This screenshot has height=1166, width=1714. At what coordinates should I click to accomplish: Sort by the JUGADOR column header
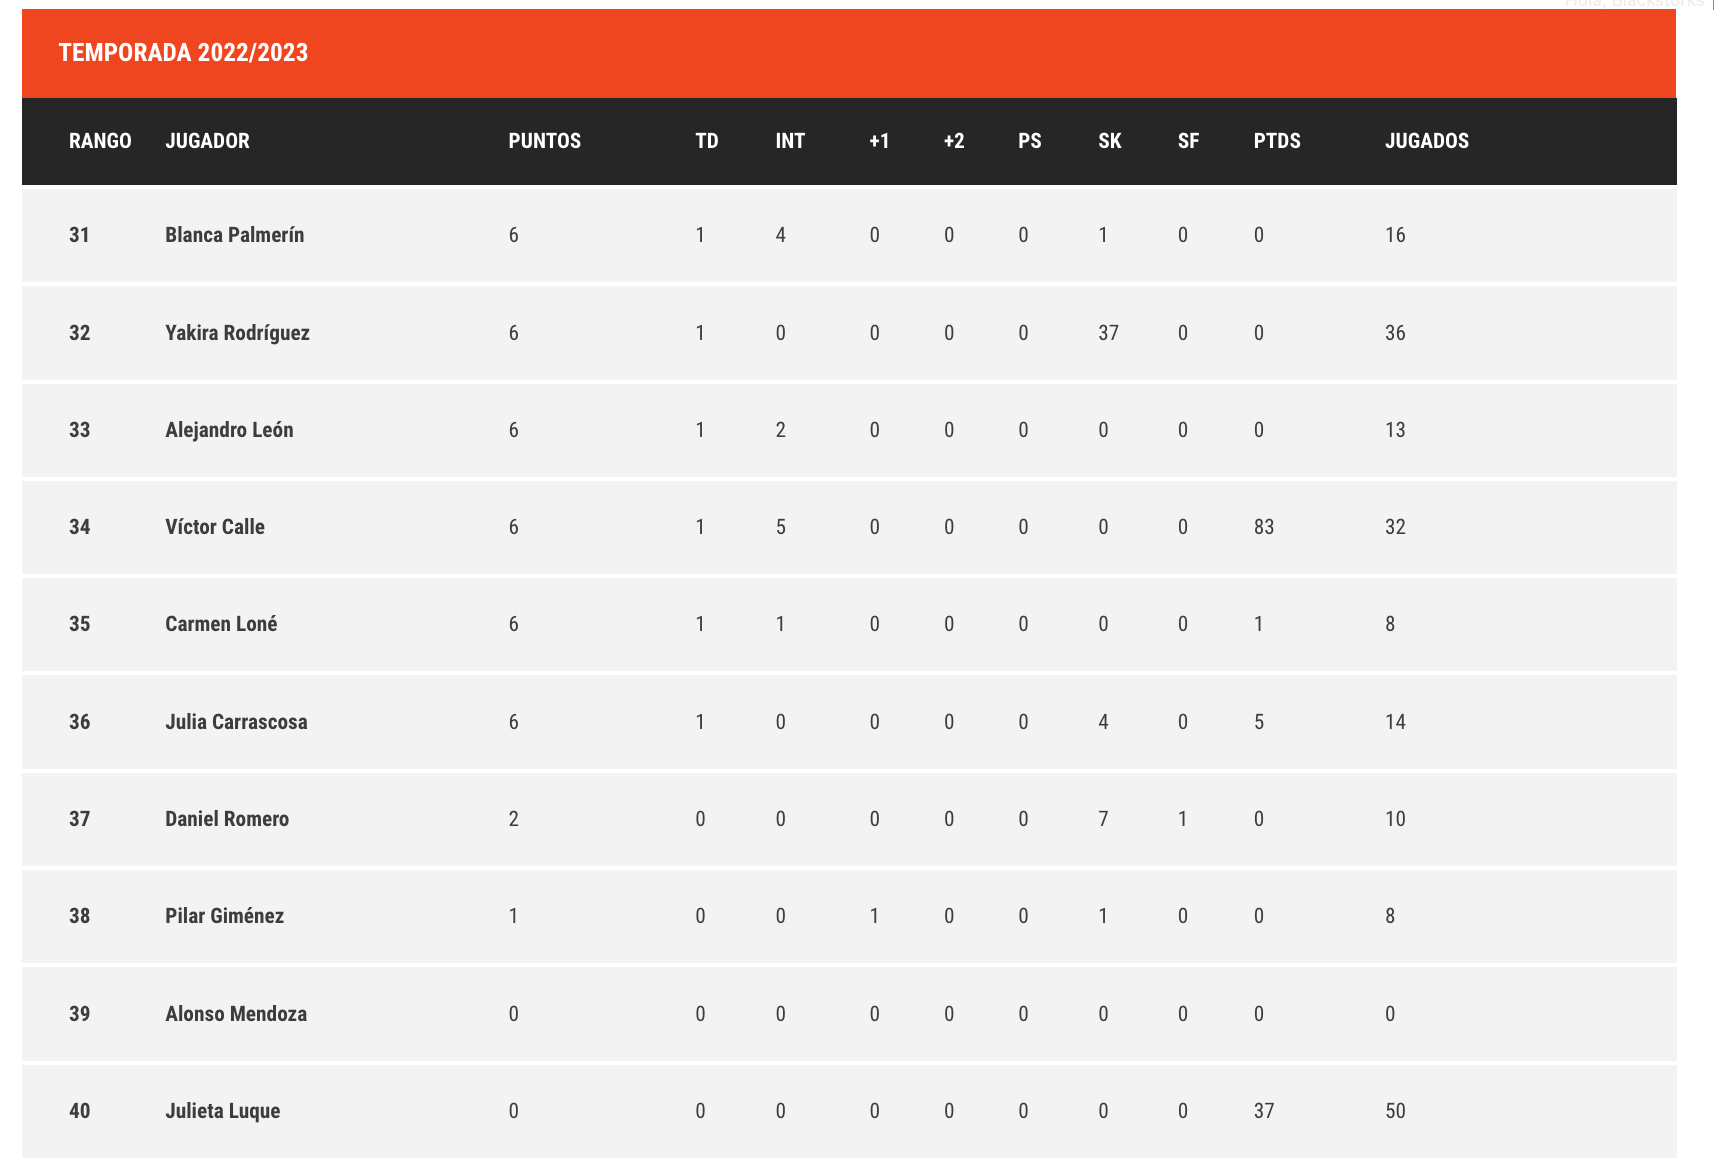tap(207, 141)
